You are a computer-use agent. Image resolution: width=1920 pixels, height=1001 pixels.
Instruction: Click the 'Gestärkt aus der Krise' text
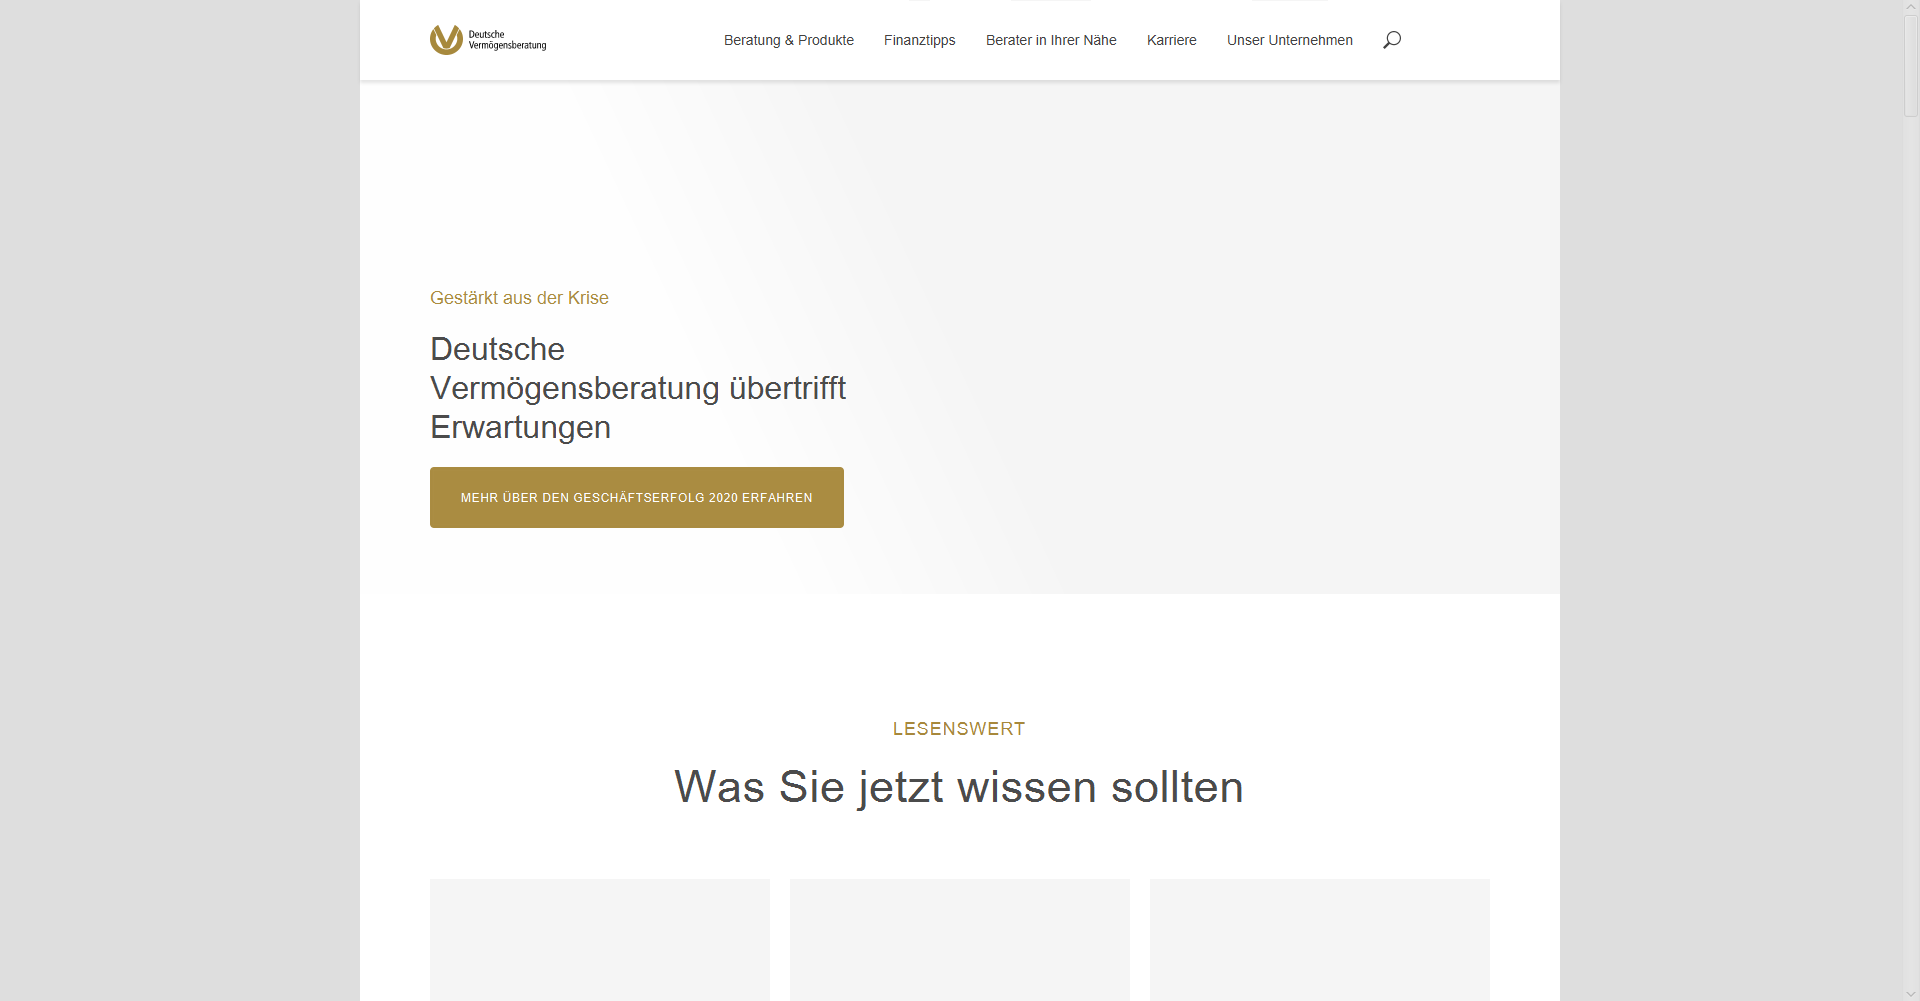pyautogui.click(x=519, y=298)
